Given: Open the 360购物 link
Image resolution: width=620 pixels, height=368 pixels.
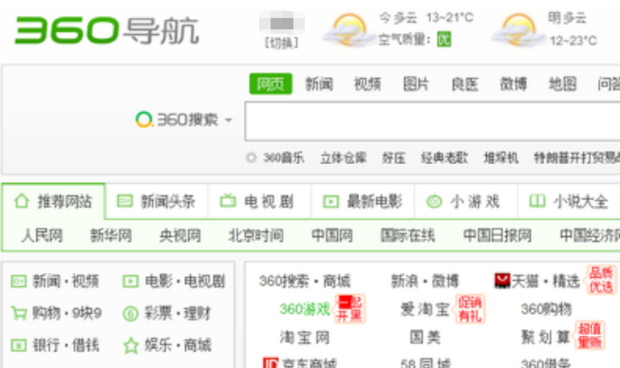Looking at the screenshot, I should click(x=546, y=309).
